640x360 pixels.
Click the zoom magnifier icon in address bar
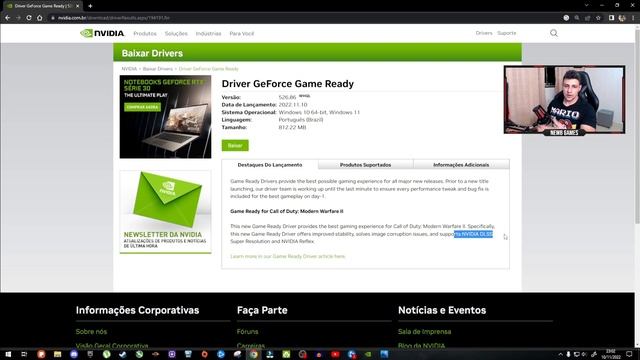(577, 18)
